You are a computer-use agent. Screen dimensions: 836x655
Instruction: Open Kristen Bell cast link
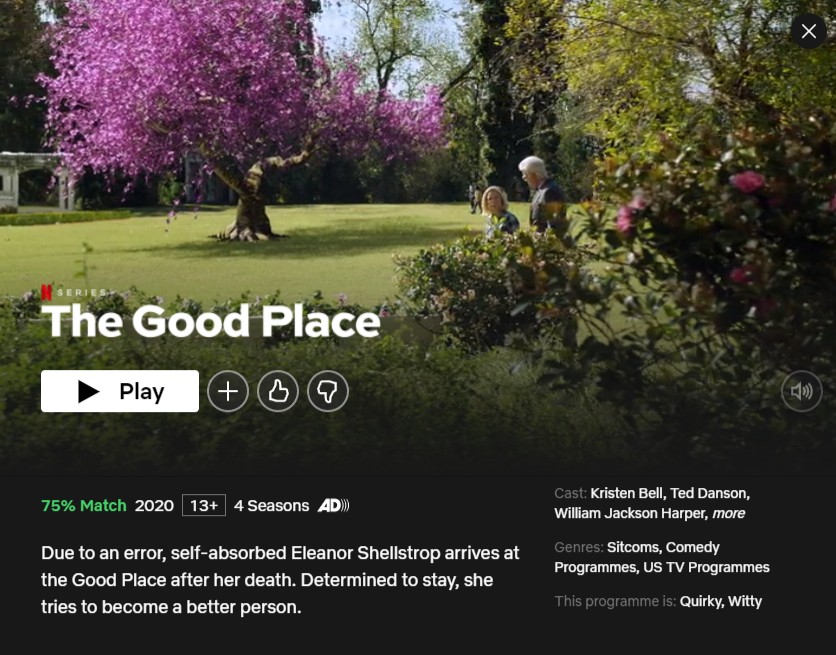tap(626, 493)
